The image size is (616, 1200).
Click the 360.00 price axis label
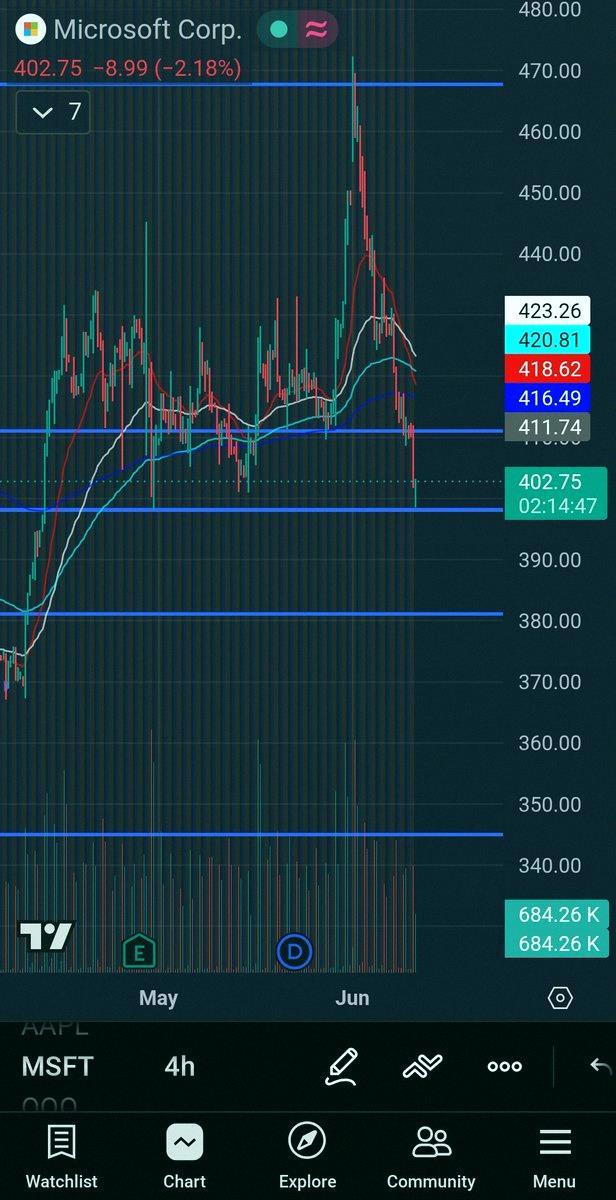(550, 743)
